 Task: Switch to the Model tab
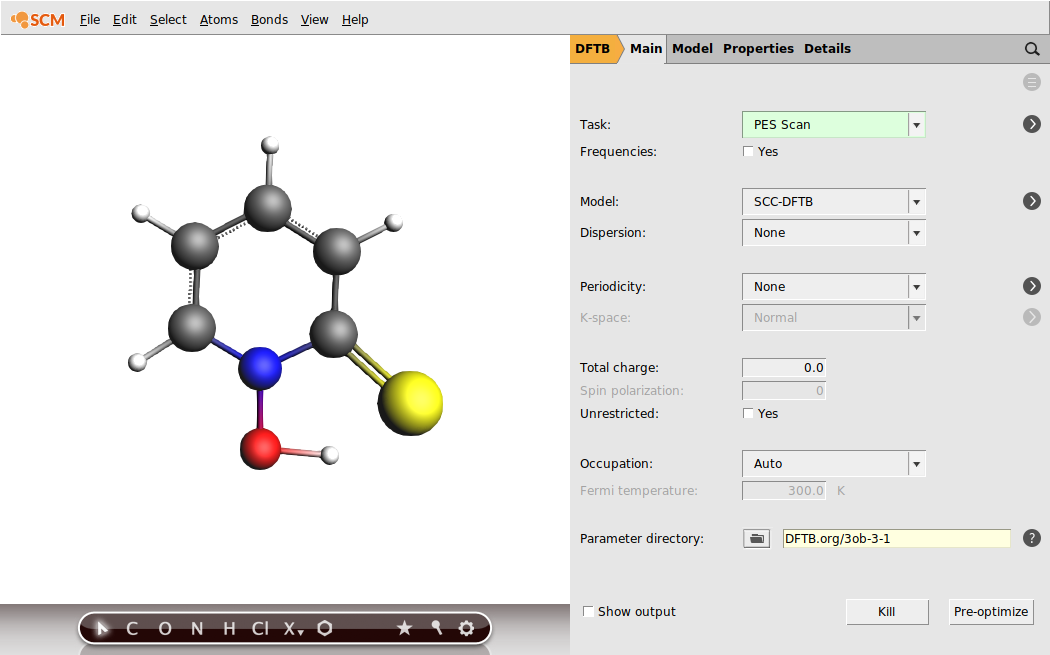[x=692, y=49]
